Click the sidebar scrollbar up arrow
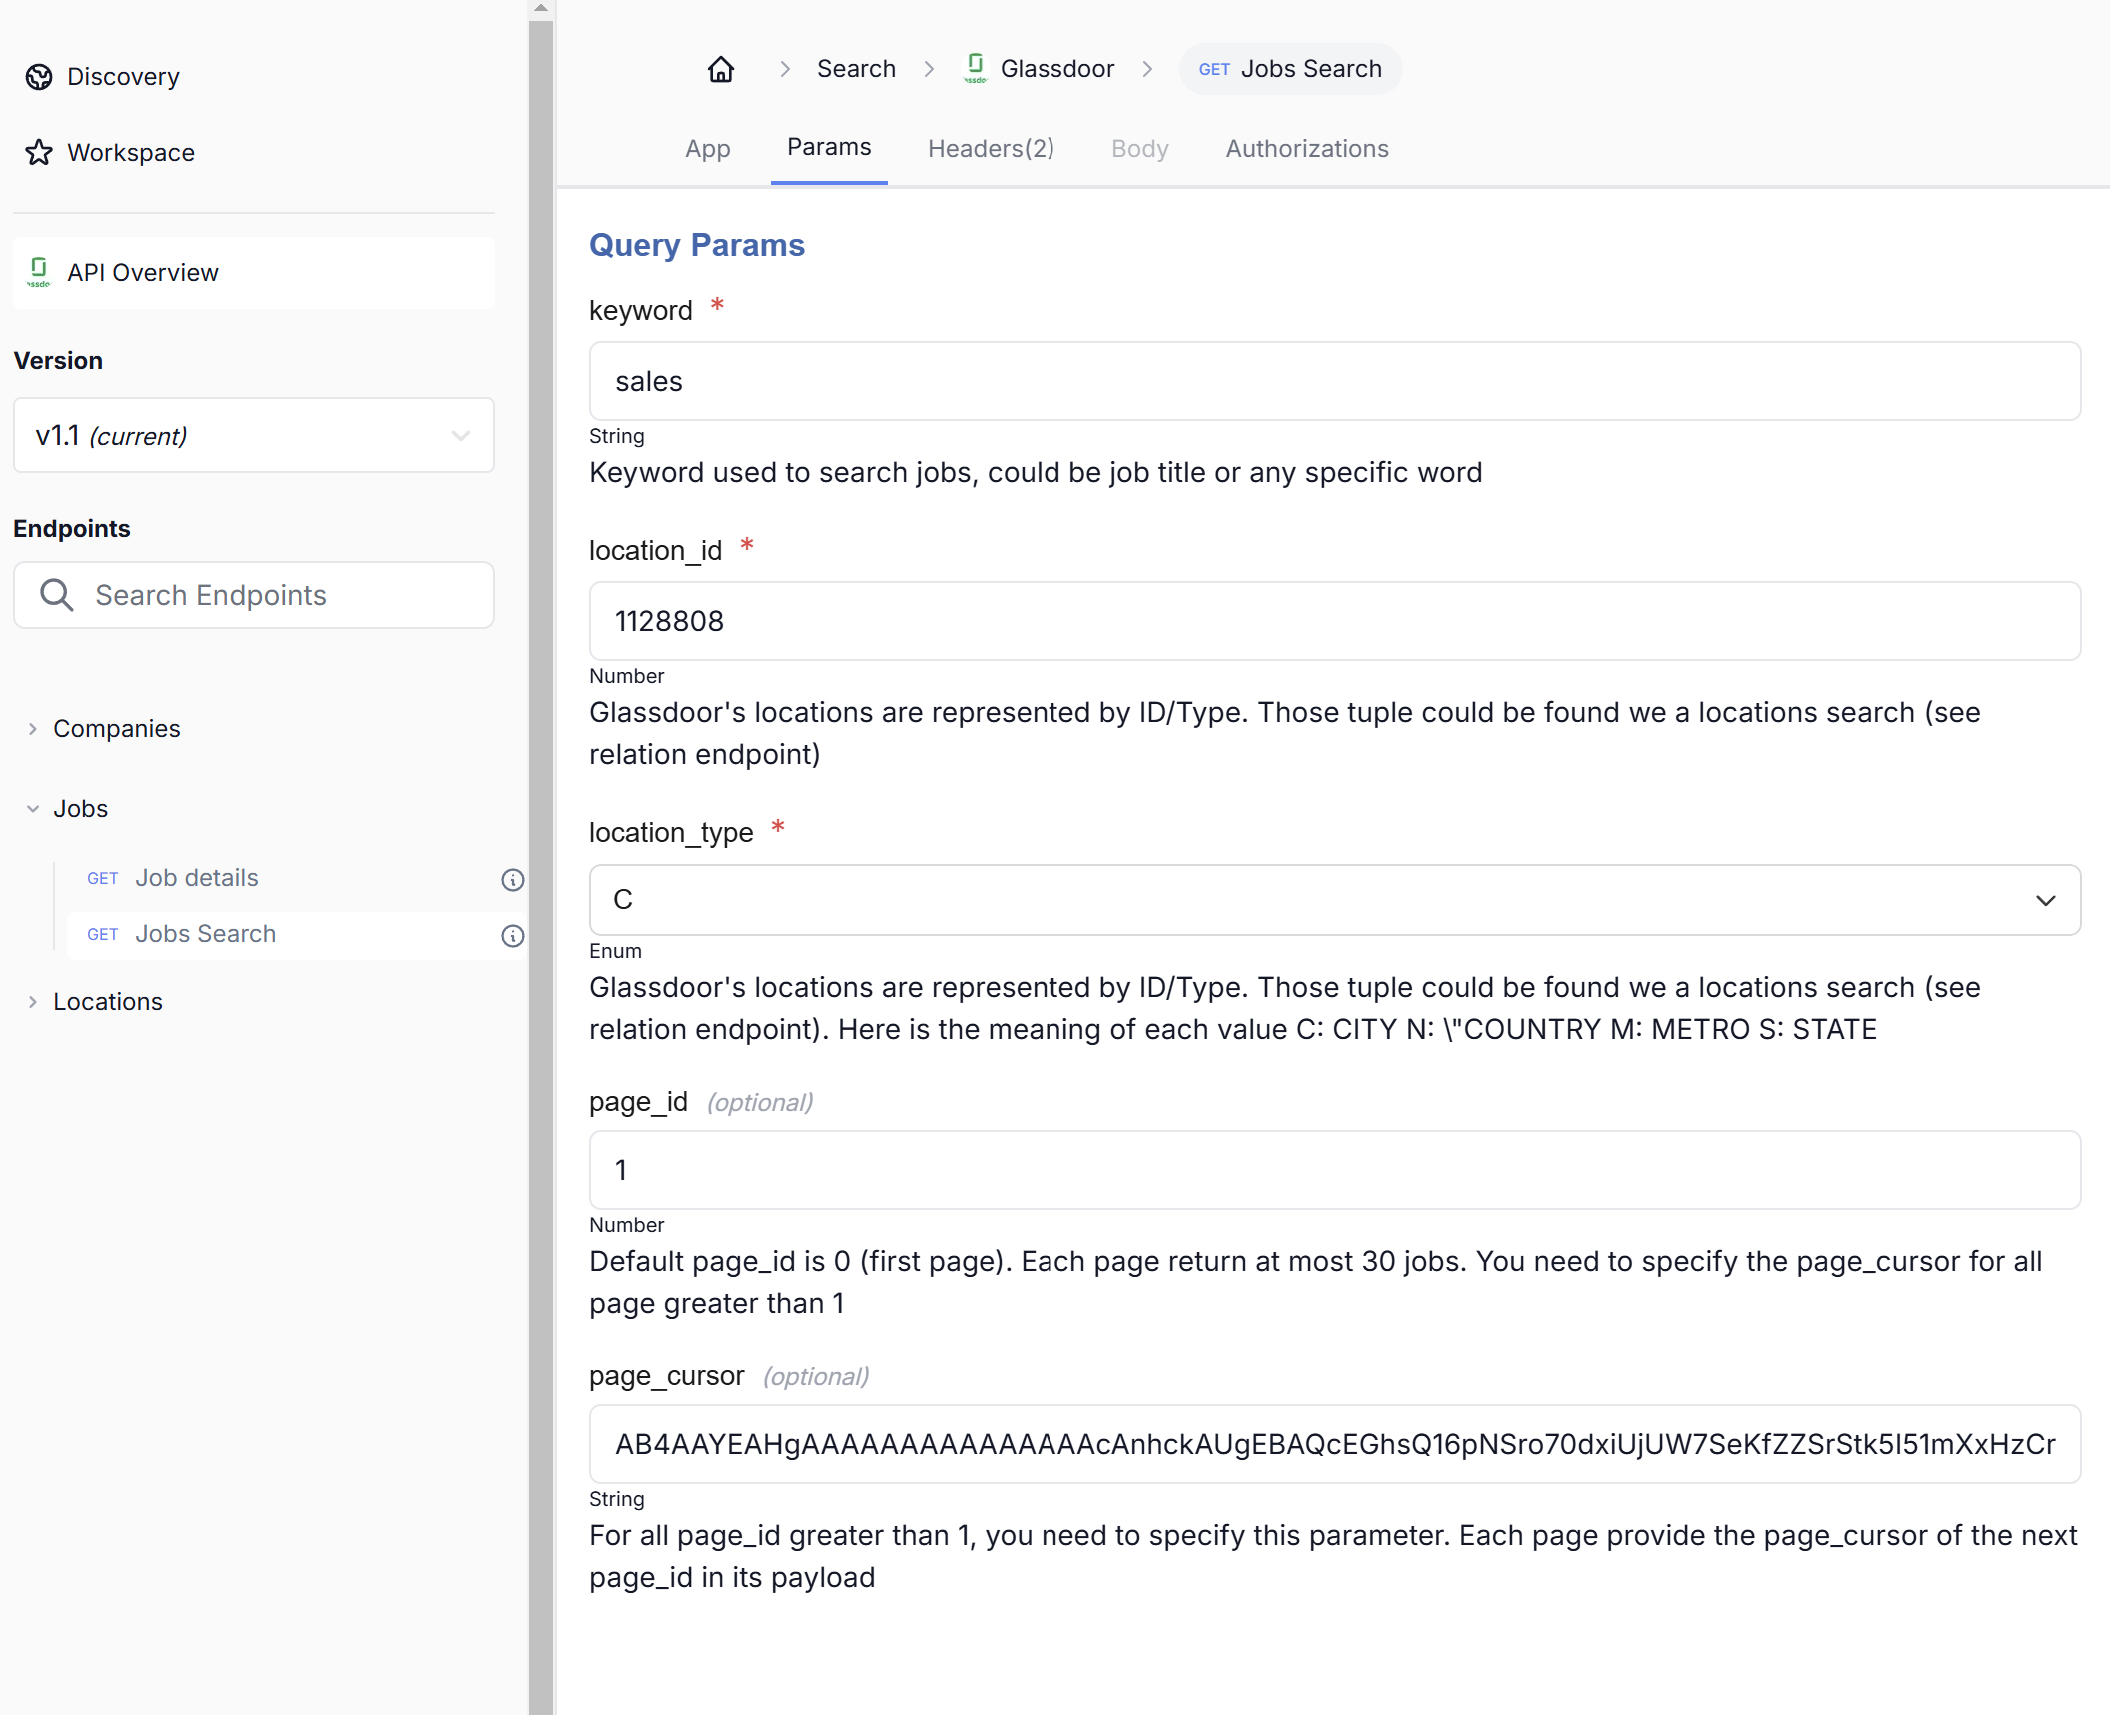 click(x=541, y=8)
